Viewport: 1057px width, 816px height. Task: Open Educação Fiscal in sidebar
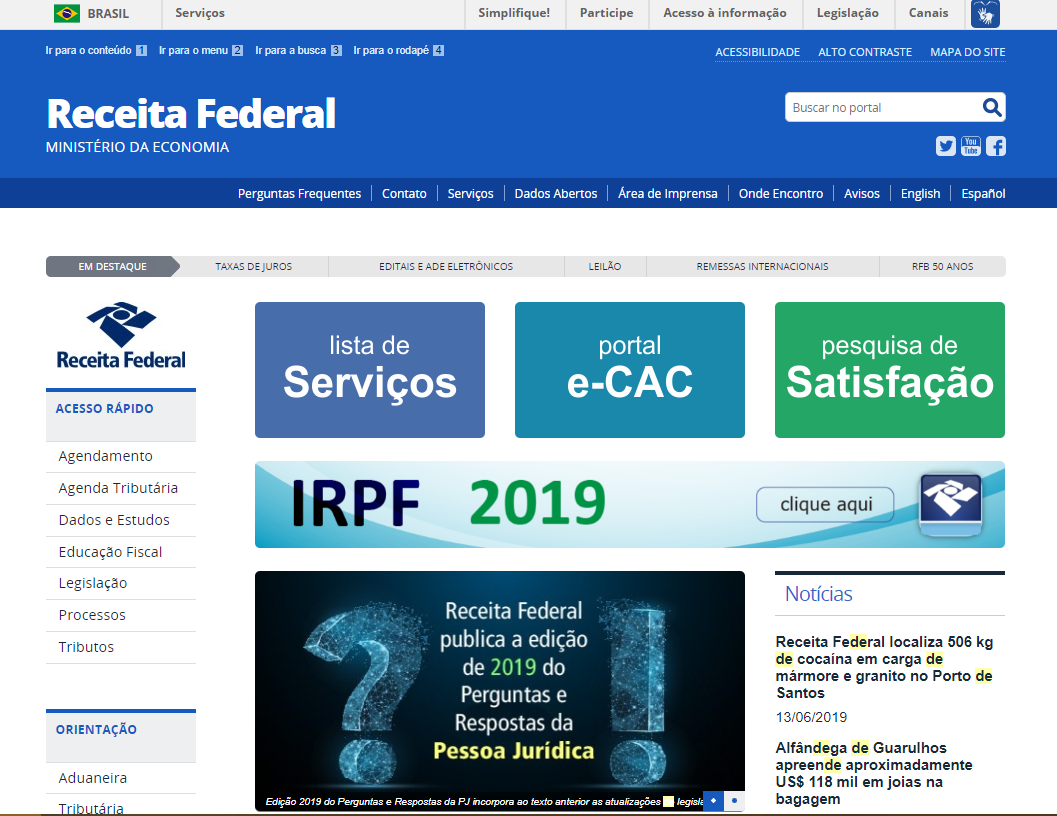click(110, 552)
